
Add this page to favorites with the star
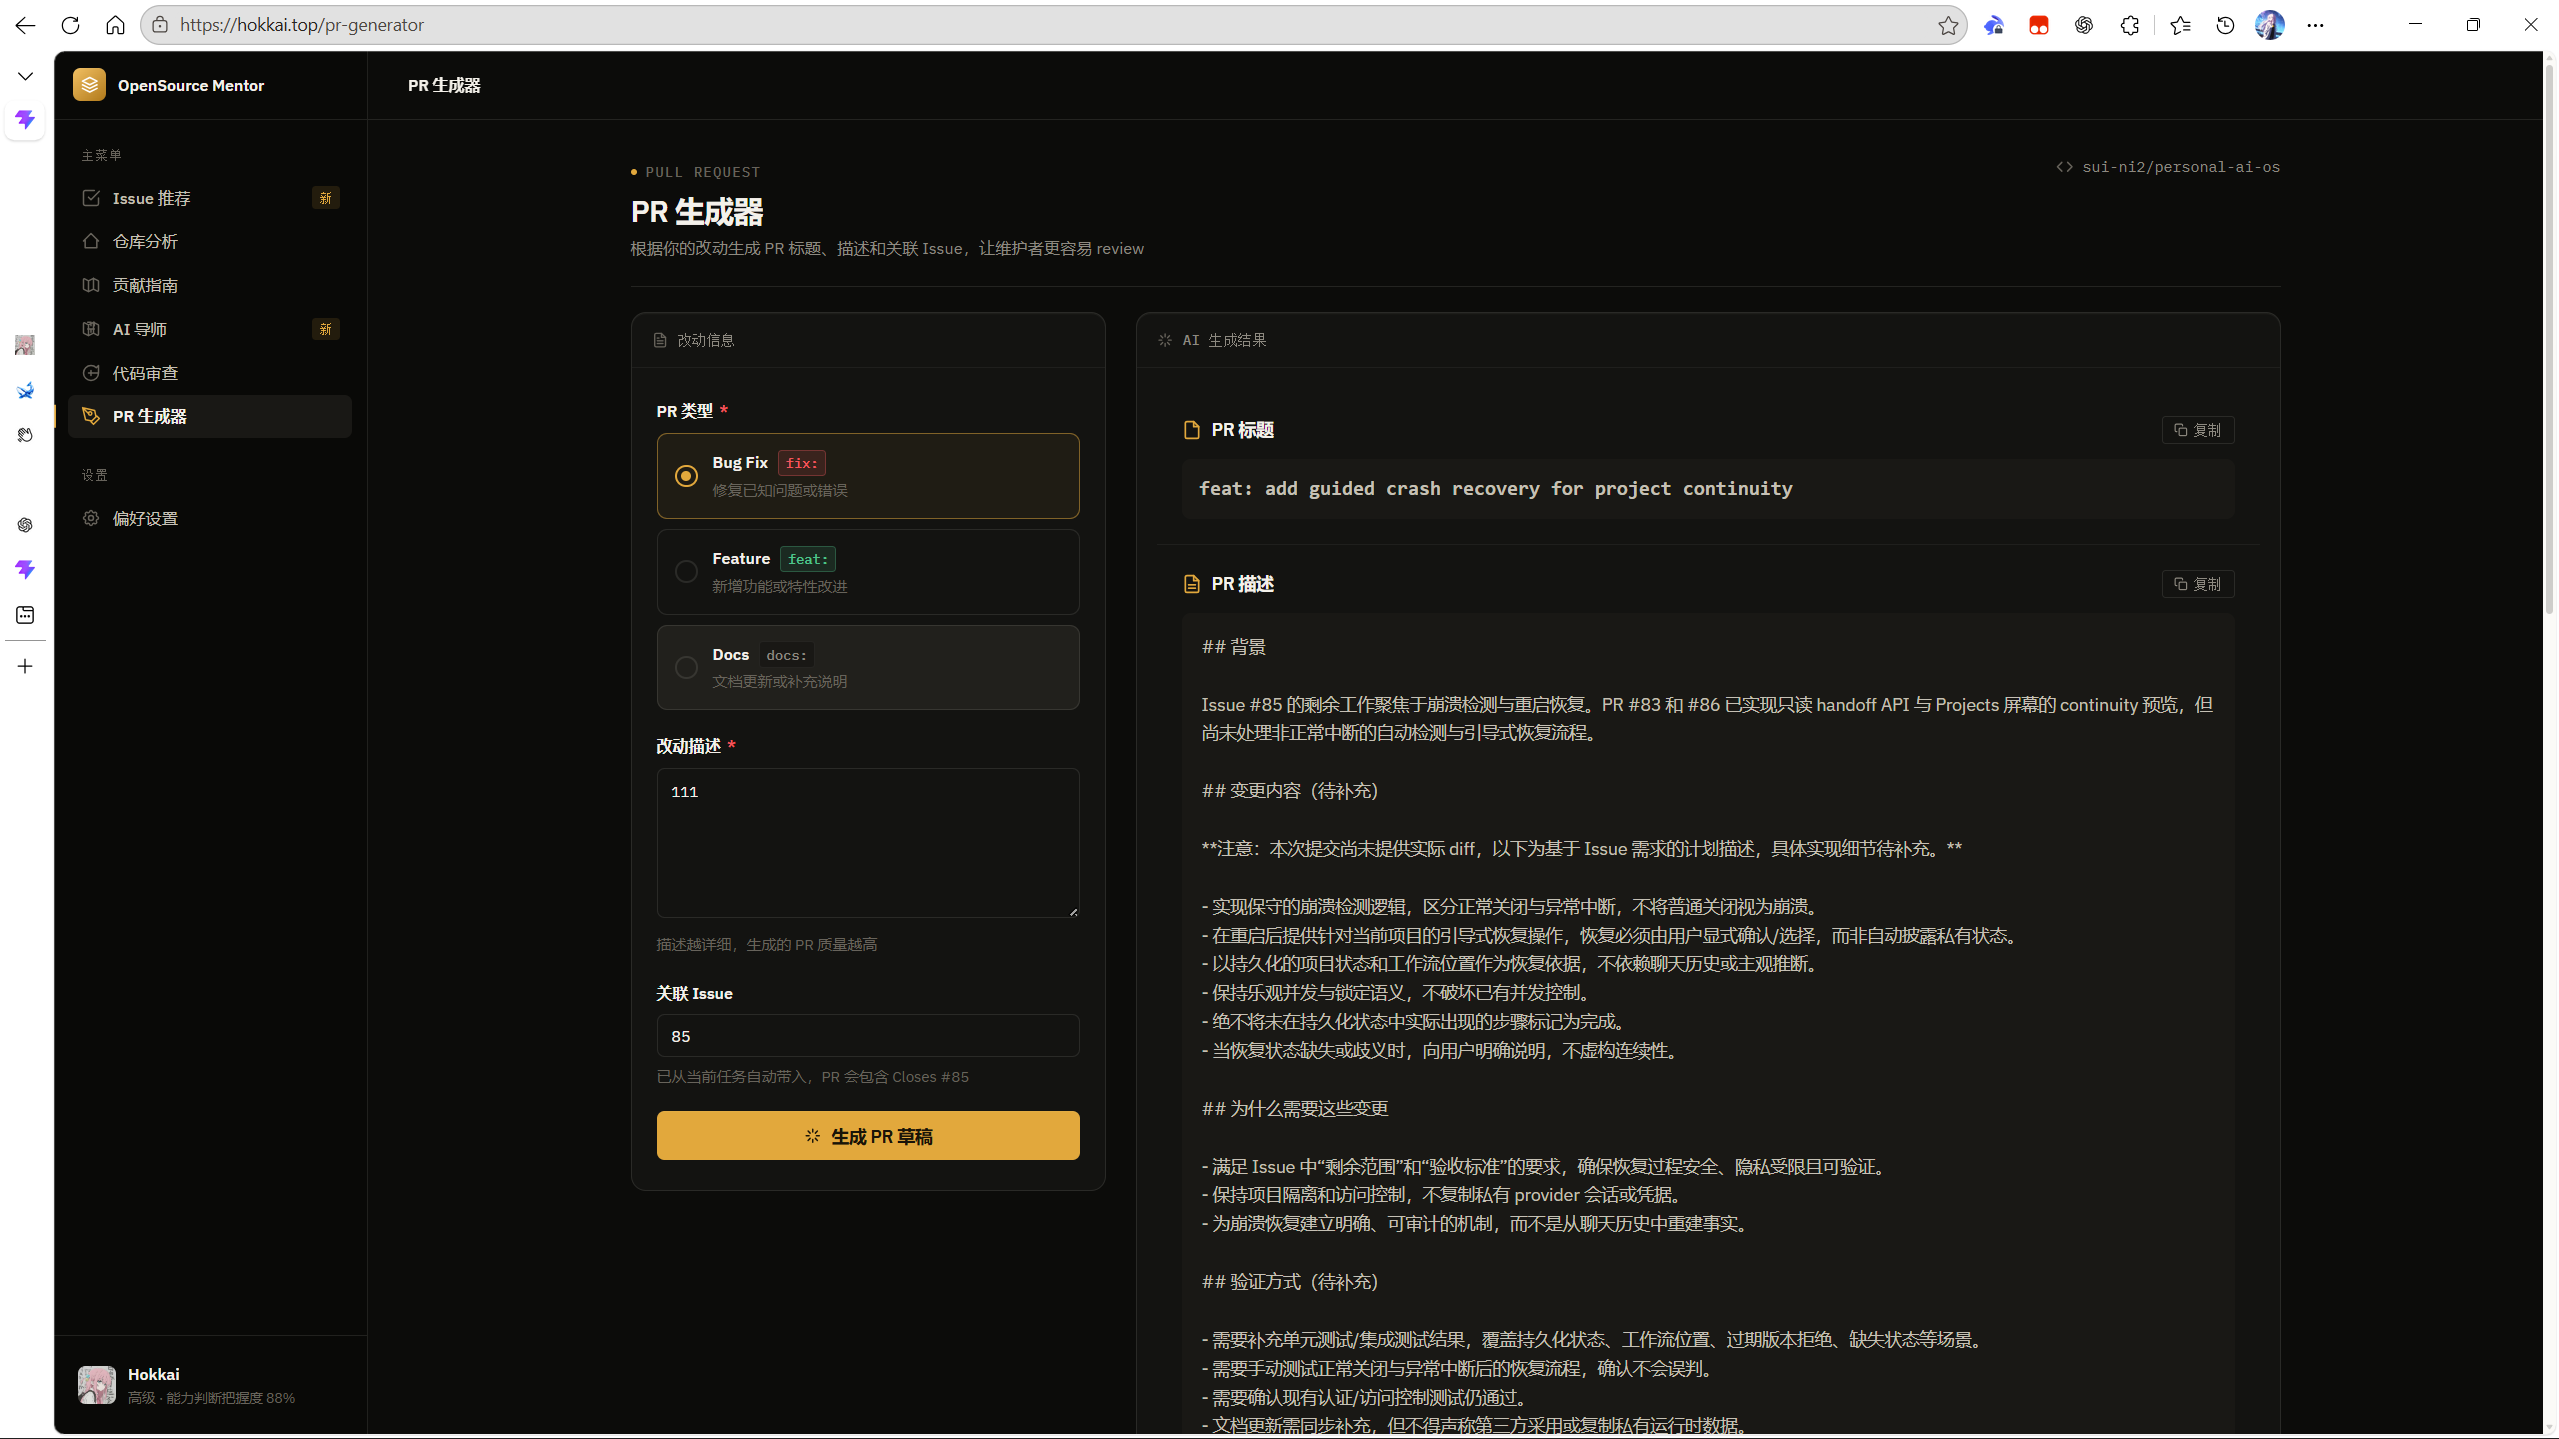coord(1947,25)
